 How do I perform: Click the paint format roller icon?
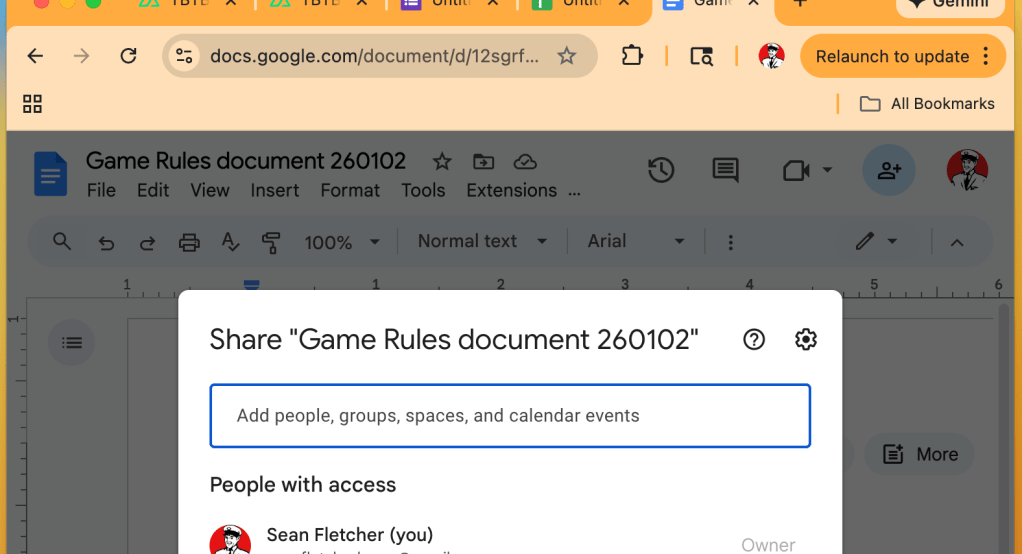270,242
